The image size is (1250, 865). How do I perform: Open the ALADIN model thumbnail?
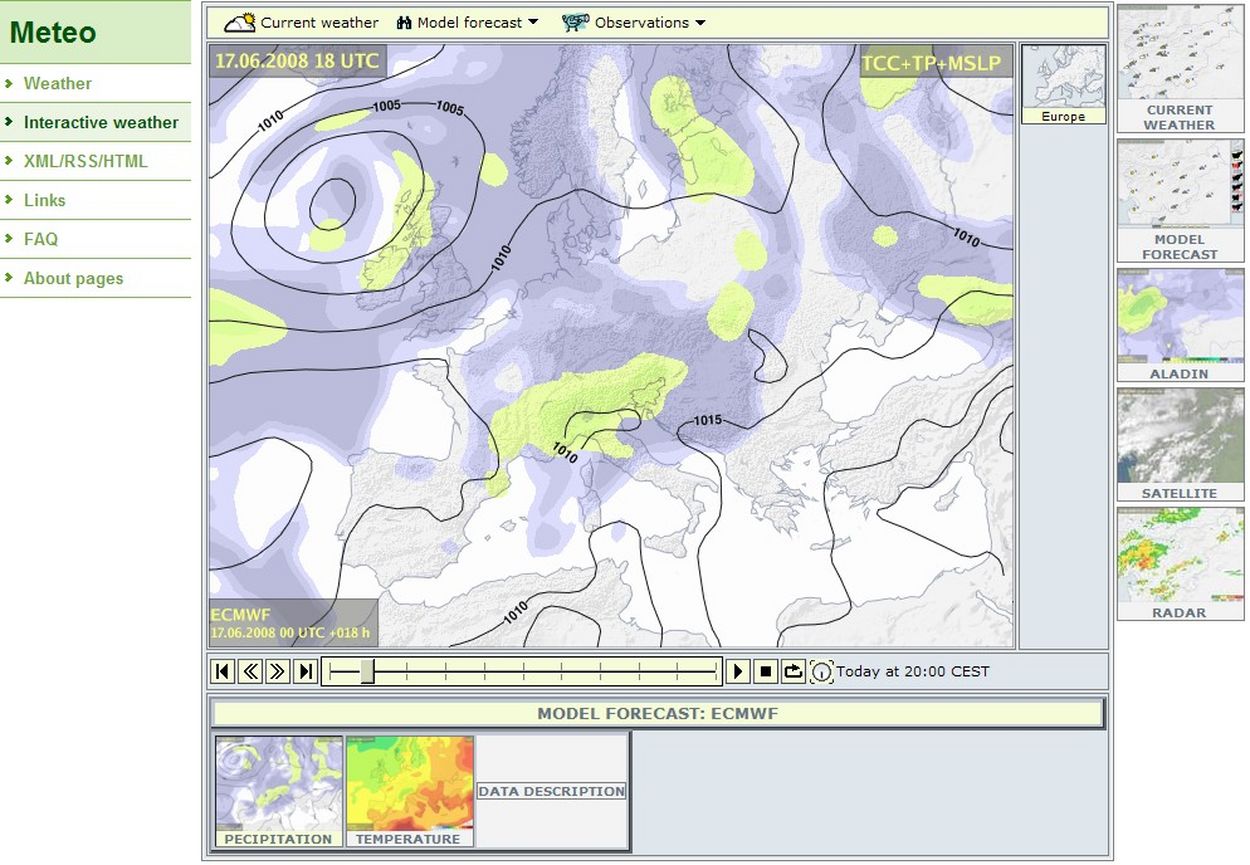(1180, 325)
